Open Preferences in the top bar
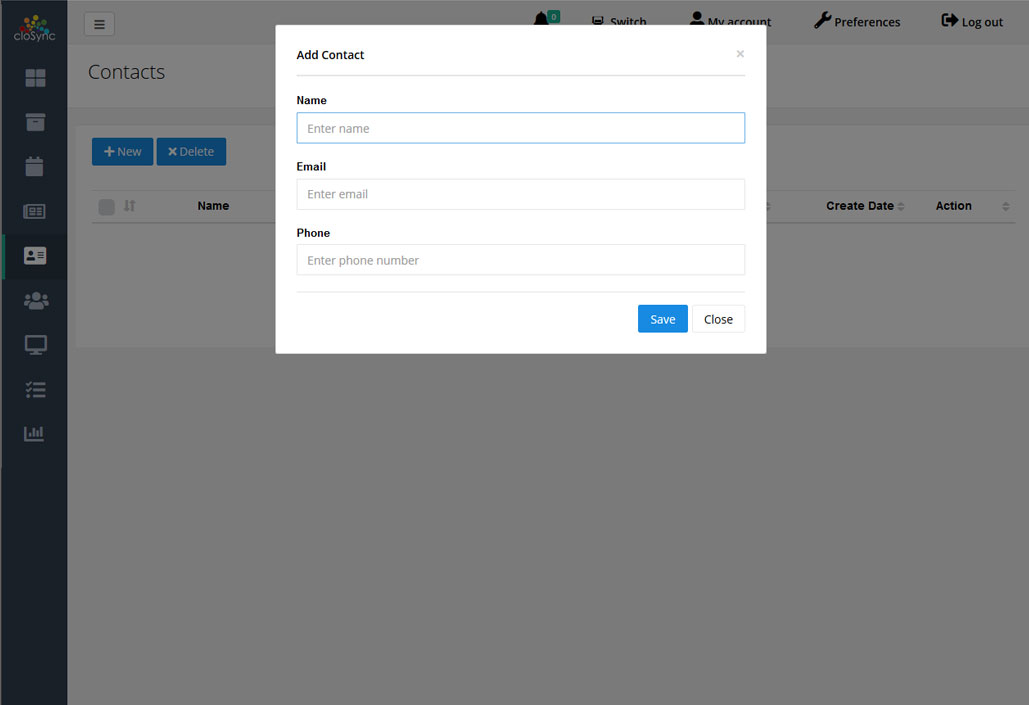This screenshot has width=1029, height=705. click(x=857, y=22)
